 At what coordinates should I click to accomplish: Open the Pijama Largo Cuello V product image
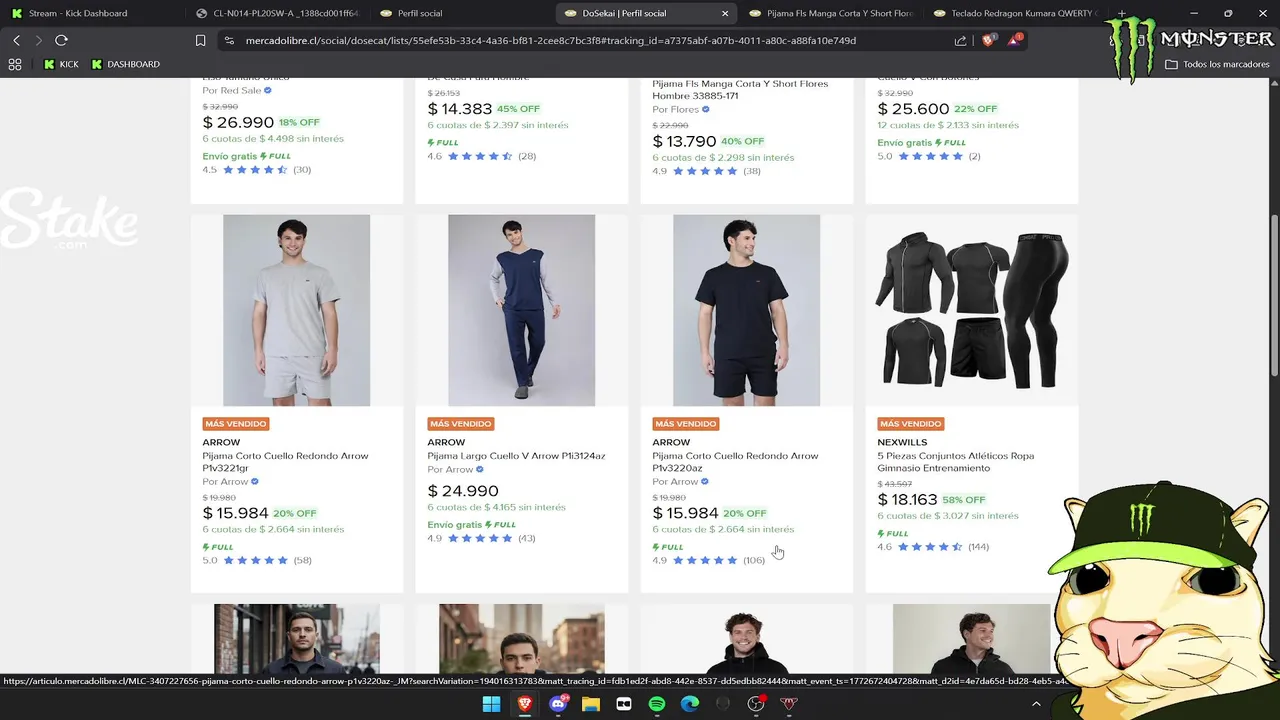tap(521, 310)
